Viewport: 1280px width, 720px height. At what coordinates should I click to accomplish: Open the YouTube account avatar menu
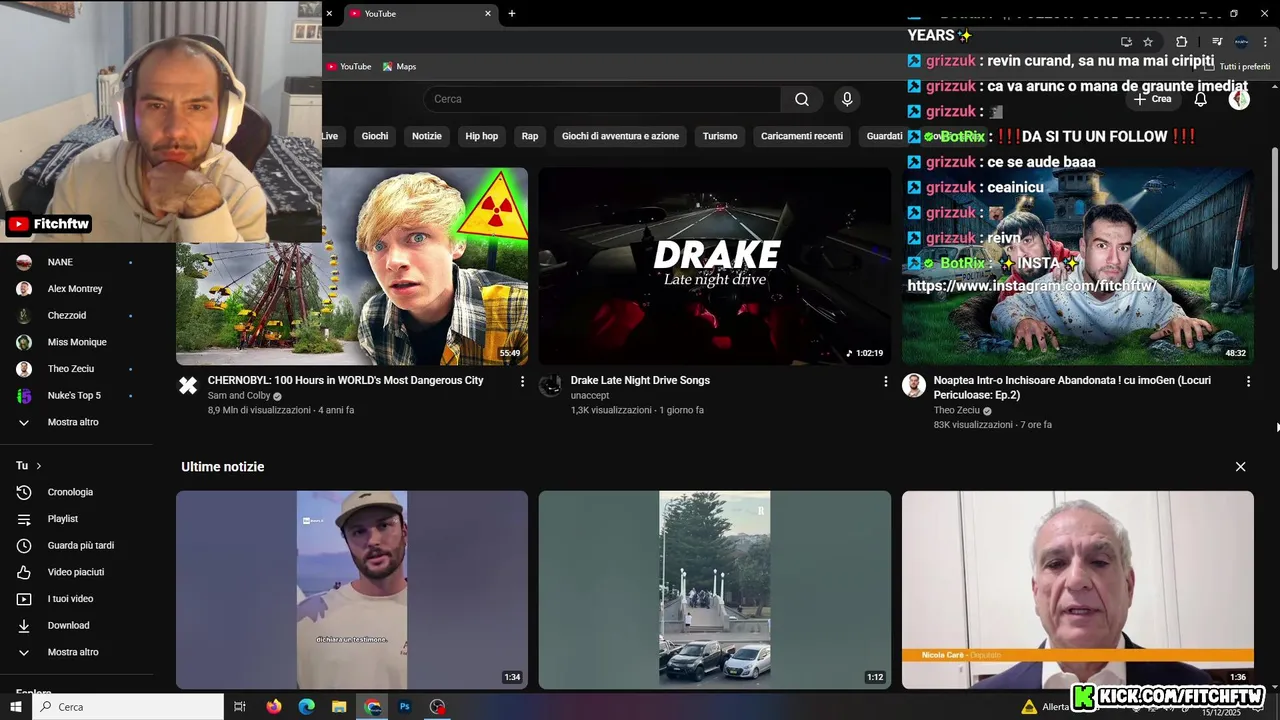1239,99
